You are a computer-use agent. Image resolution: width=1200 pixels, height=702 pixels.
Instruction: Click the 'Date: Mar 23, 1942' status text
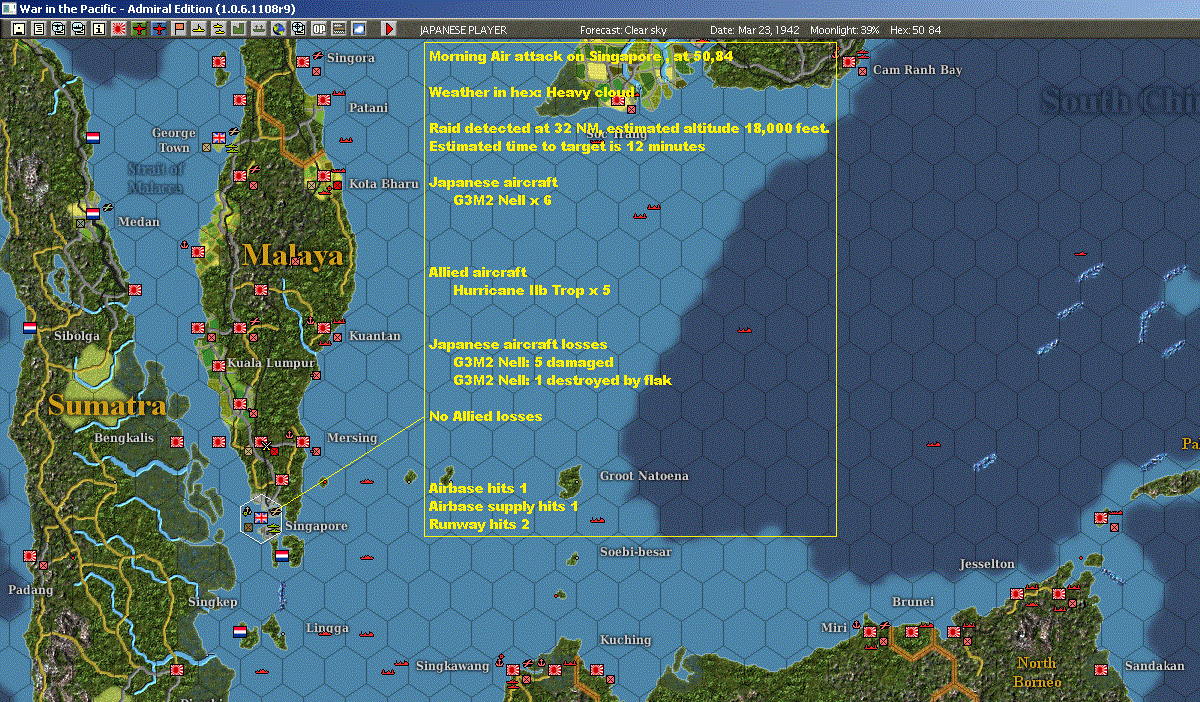[x=755, y=30]
